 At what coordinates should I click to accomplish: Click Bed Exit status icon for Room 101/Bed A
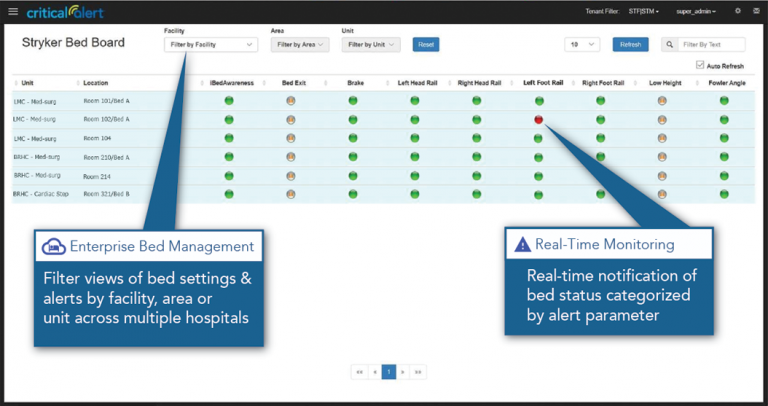coord(290,101)
